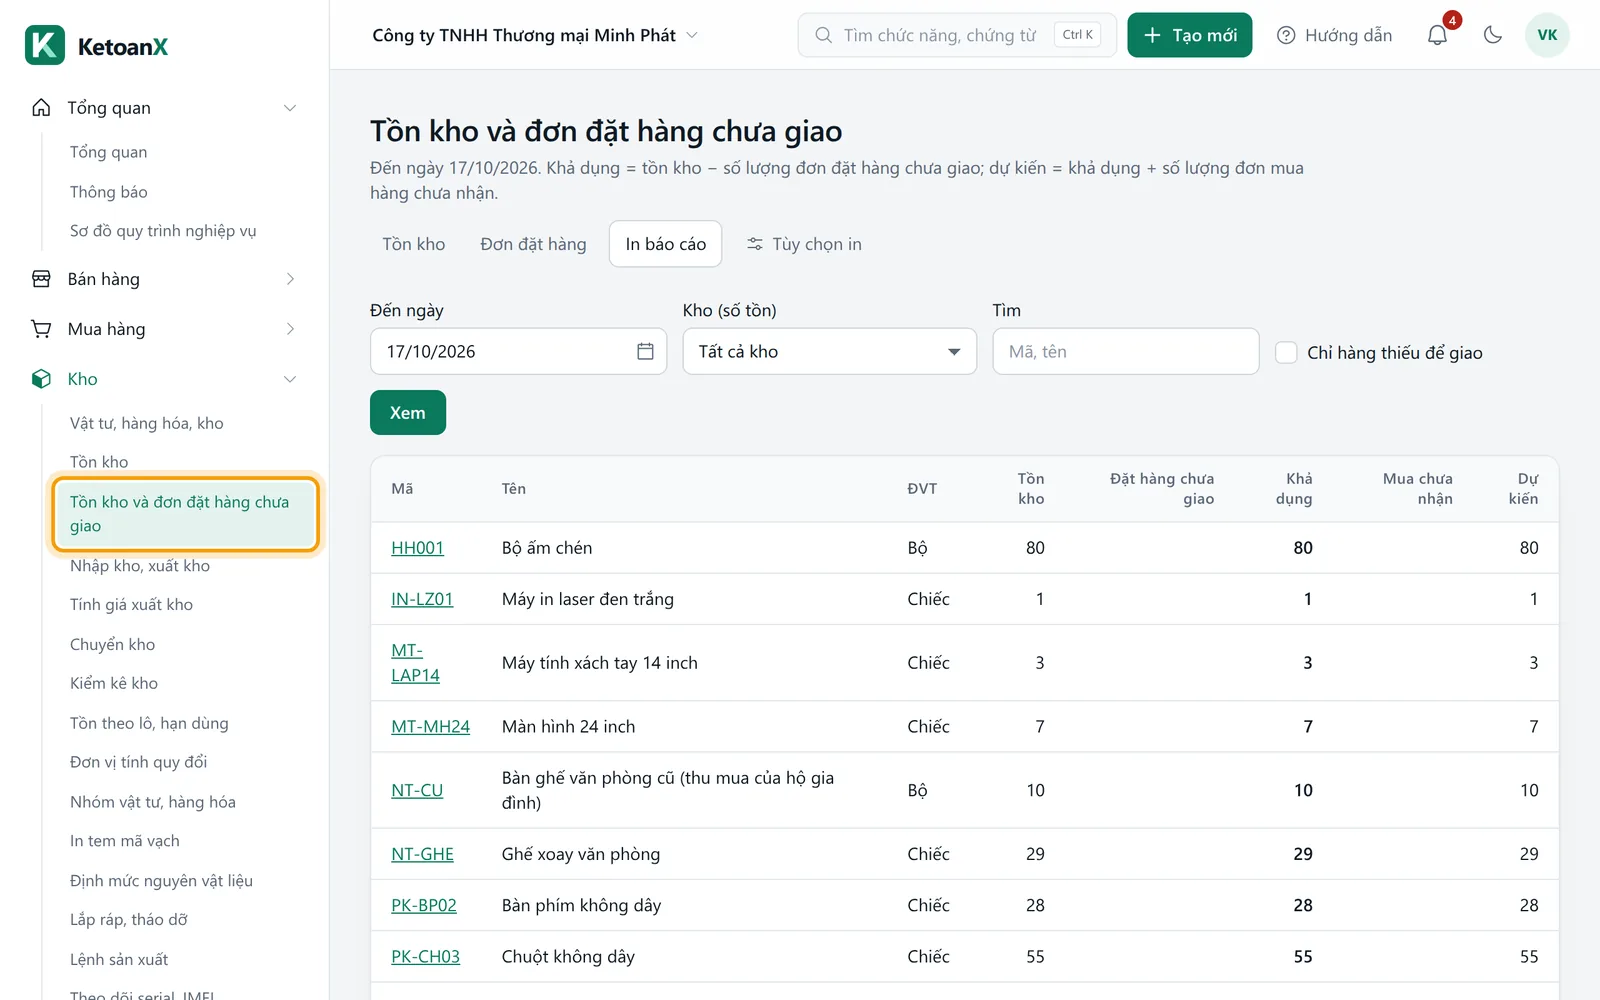1600x1000 pixels.
Task: Click the Kho box icon
Action: click(41, 379)
